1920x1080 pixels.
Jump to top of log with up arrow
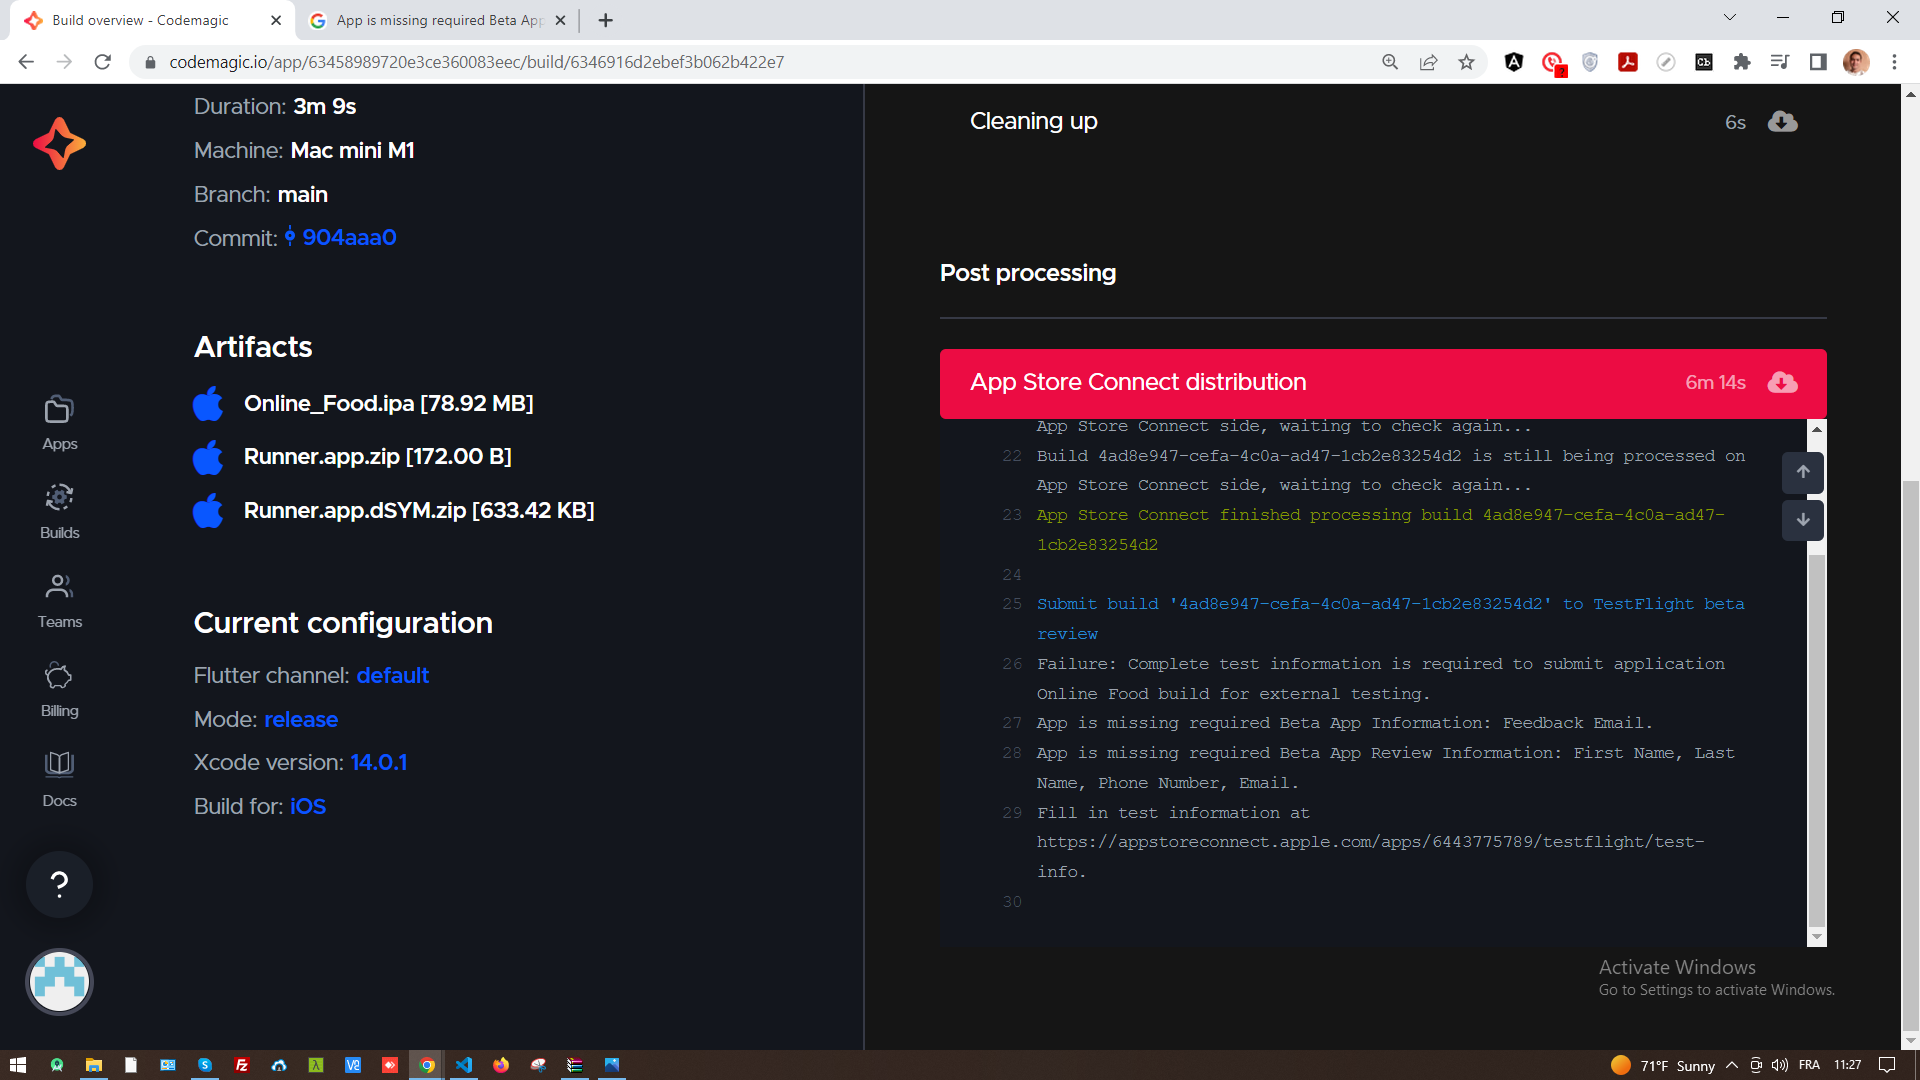tap(1802, 472)
